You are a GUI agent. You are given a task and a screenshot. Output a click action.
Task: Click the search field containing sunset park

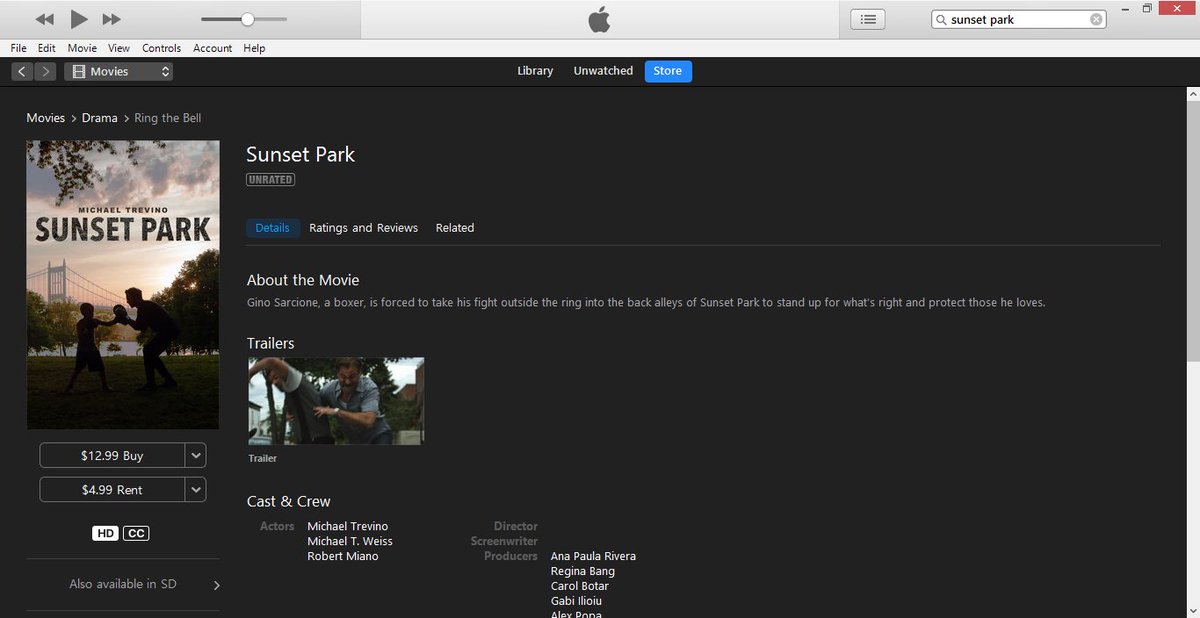[1019, 20]
